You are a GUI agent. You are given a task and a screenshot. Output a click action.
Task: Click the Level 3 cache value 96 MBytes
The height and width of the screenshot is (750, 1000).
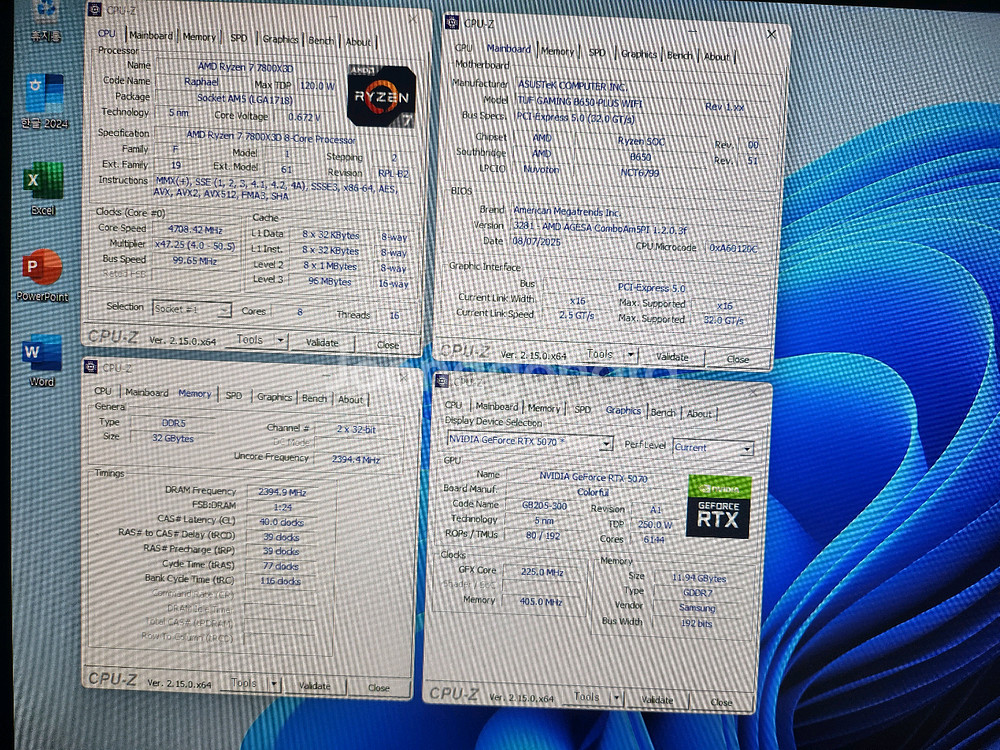click(x=330, y=281)
